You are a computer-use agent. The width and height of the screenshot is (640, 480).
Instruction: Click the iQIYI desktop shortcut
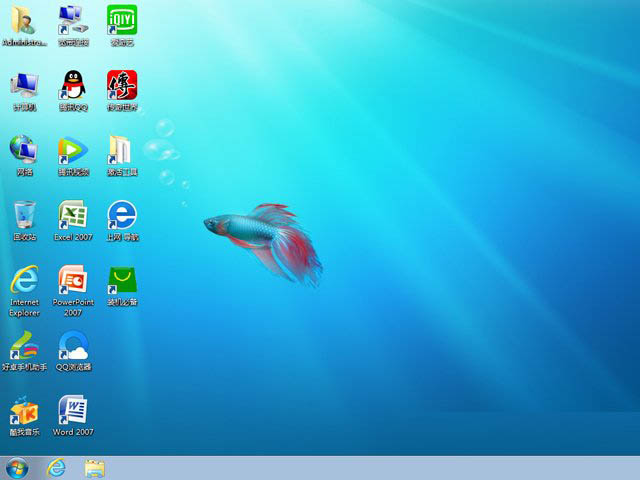(121, 20)
